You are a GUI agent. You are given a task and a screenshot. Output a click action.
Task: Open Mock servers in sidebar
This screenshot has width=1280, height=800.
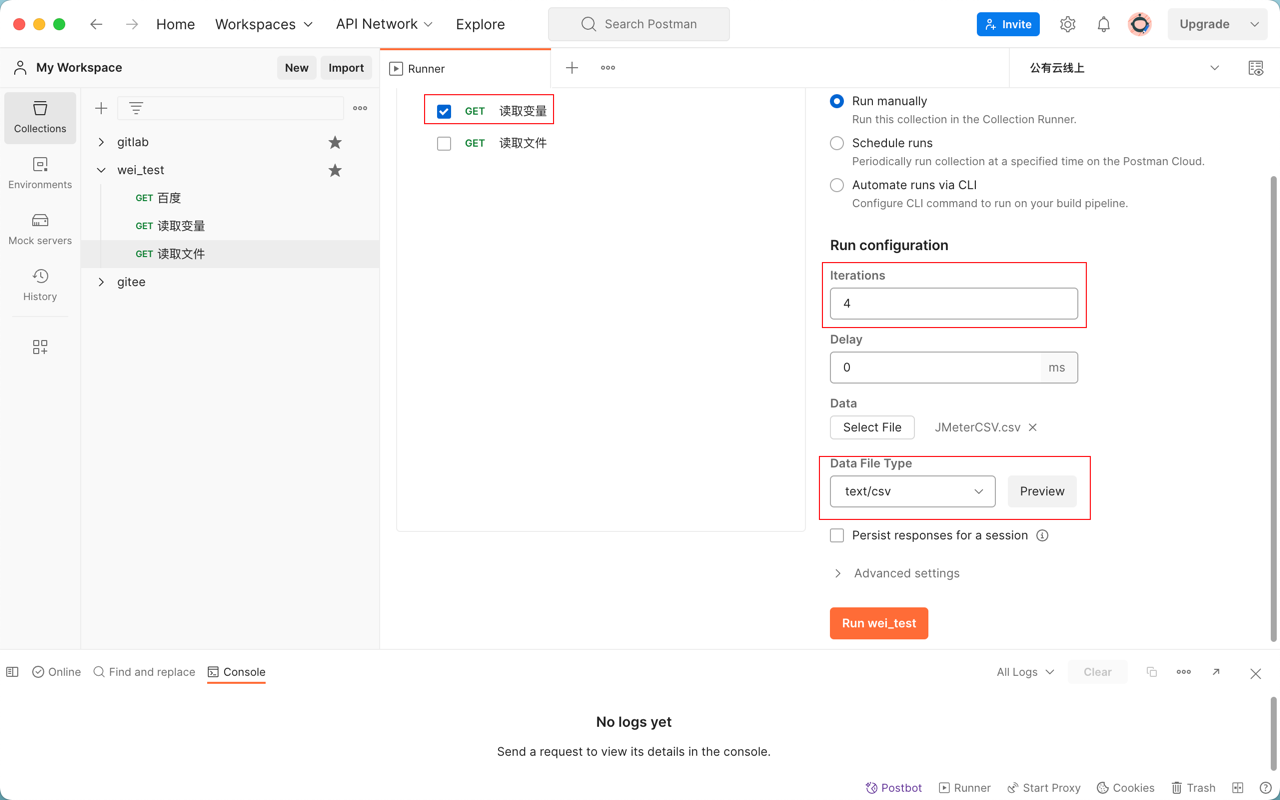(40, 229)
